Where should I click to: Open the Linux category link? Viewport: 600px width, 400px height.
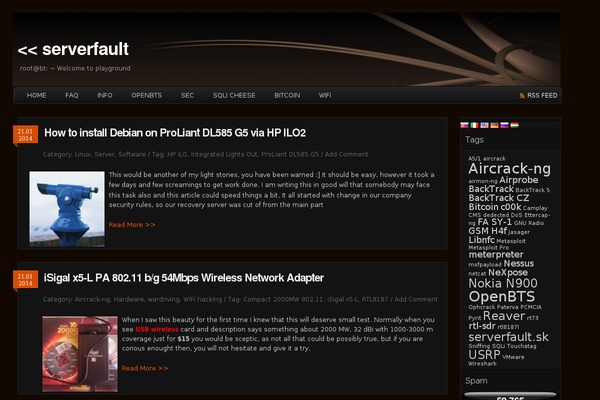pyautogui.click(x=82, y=154)
